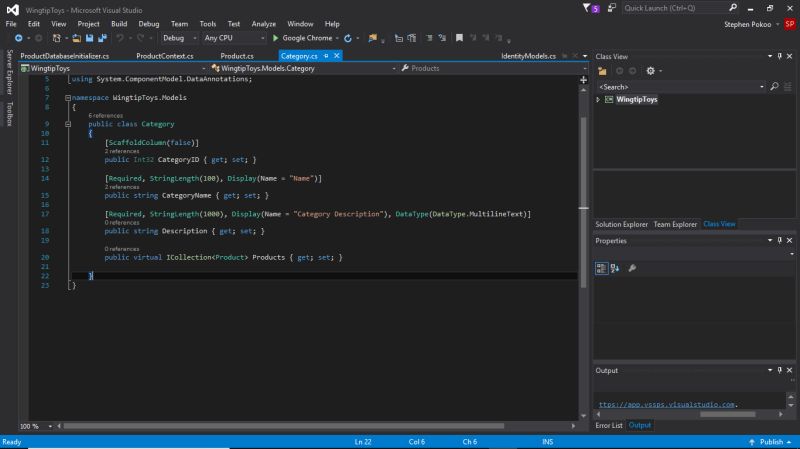The height and width of the screenshot is (449, 800).
Task: Collapse the Category class outline
Action: pyautogui.click(x=68, y=124)
